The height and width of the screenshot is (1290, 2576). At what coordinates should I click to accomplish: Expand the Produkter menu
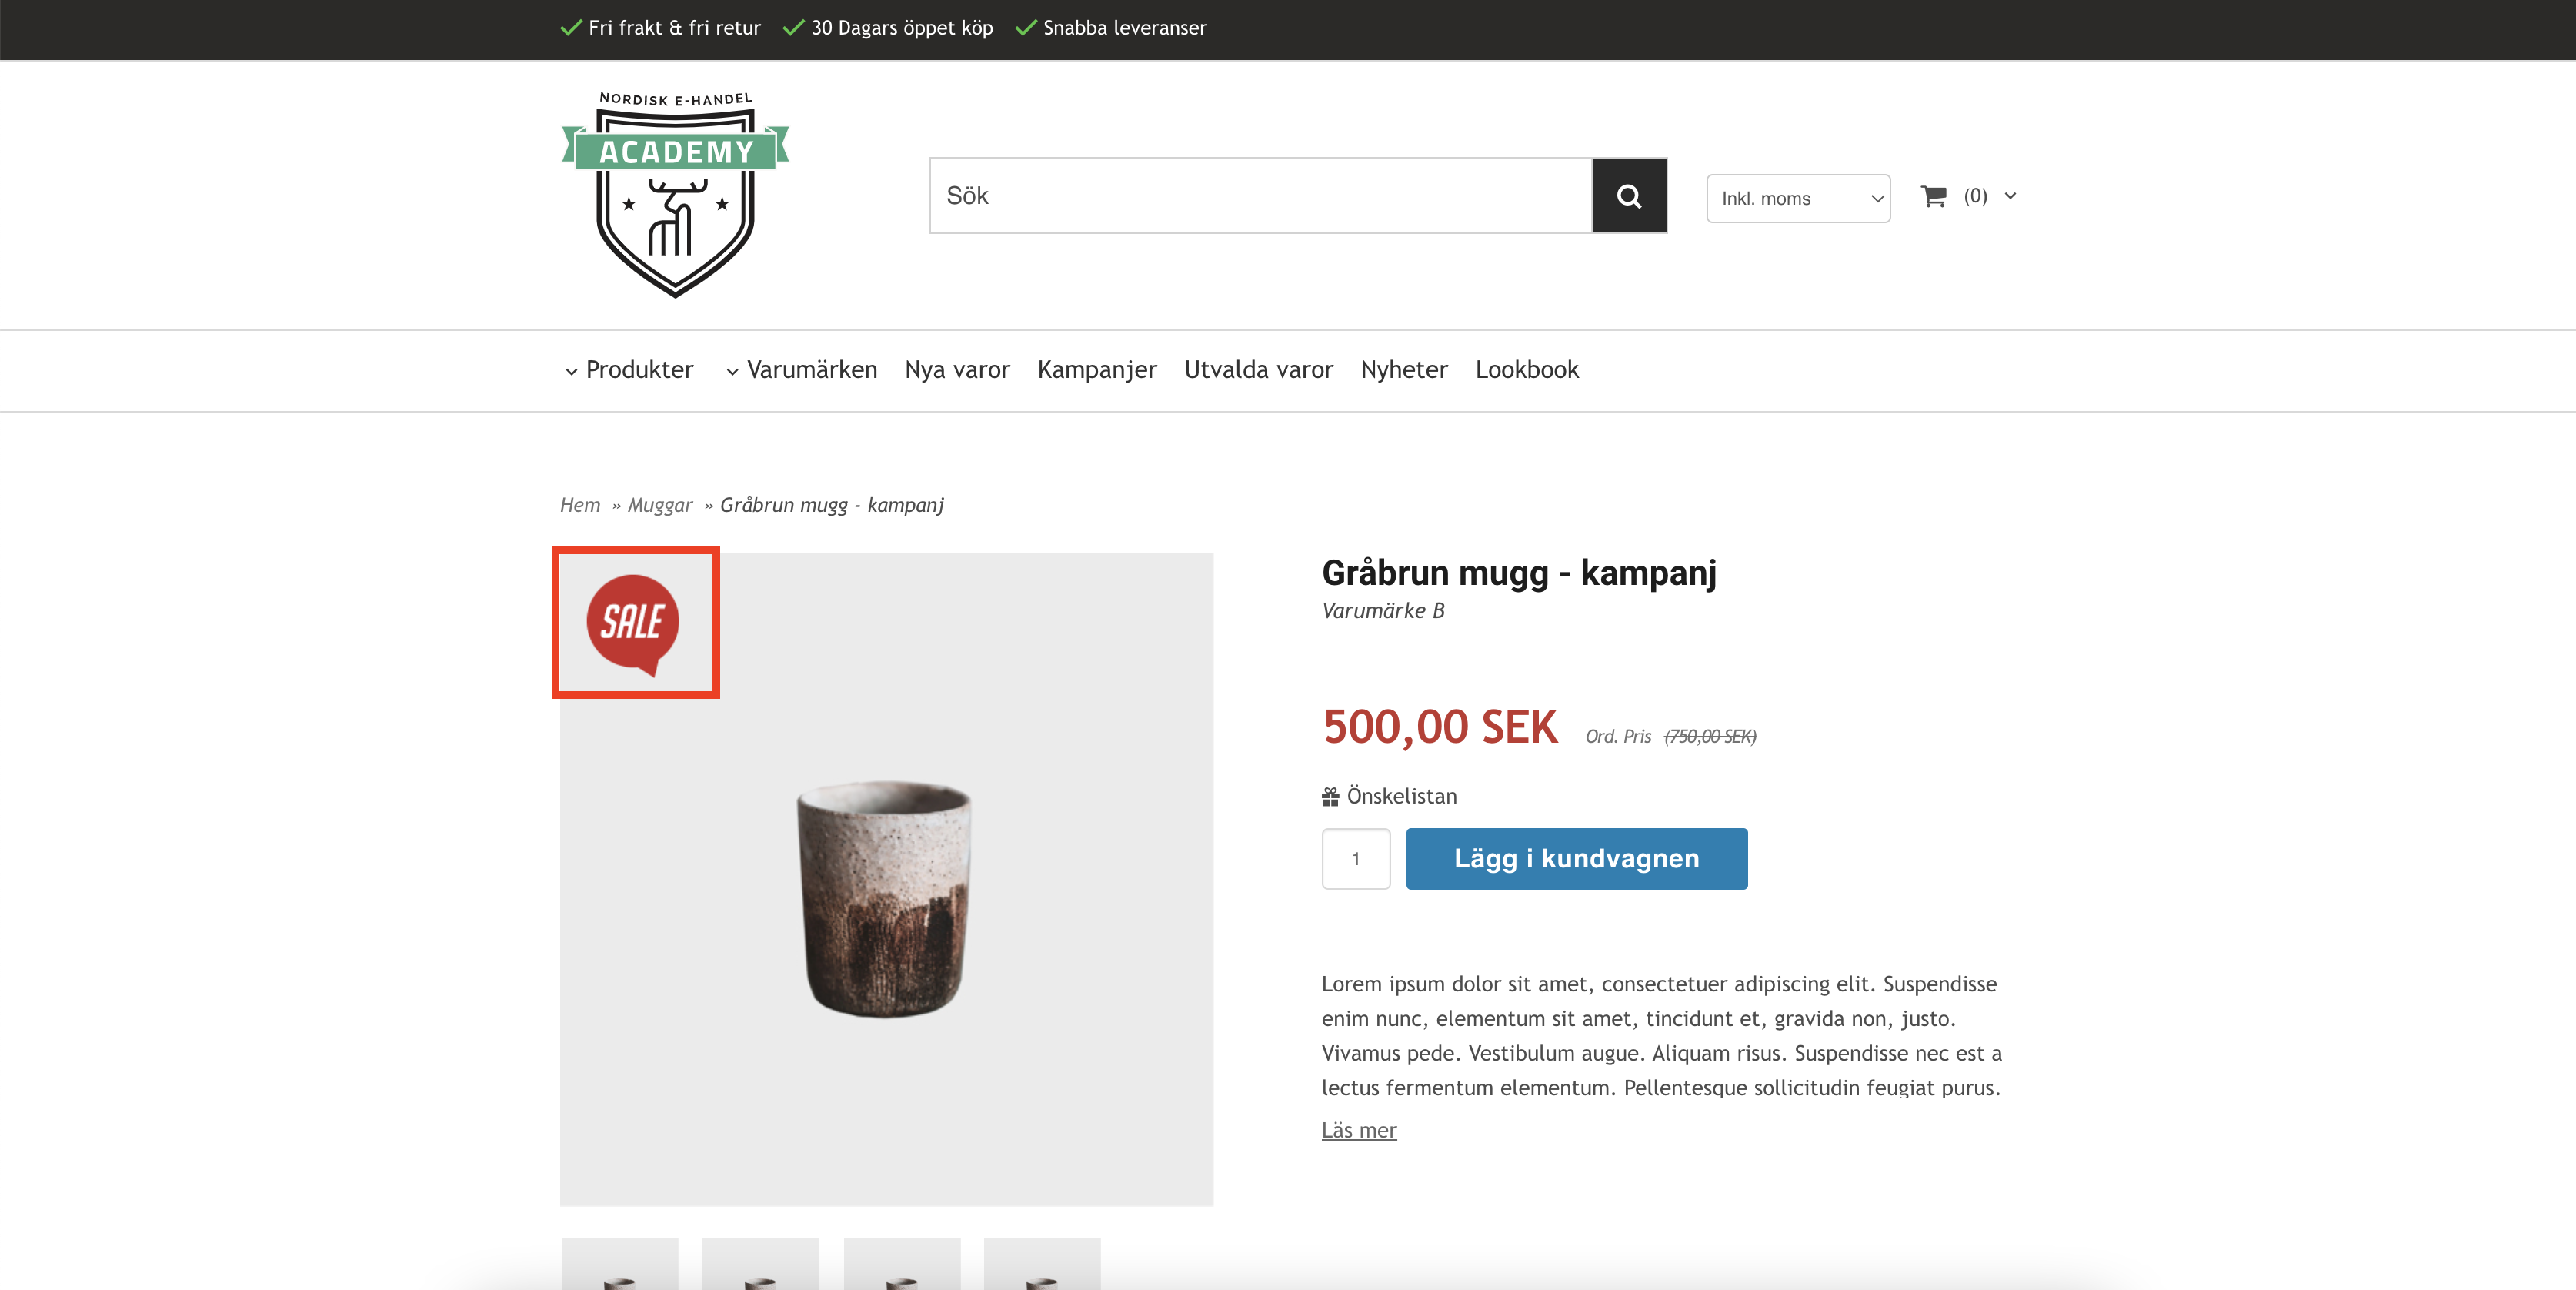coord(629,370)
